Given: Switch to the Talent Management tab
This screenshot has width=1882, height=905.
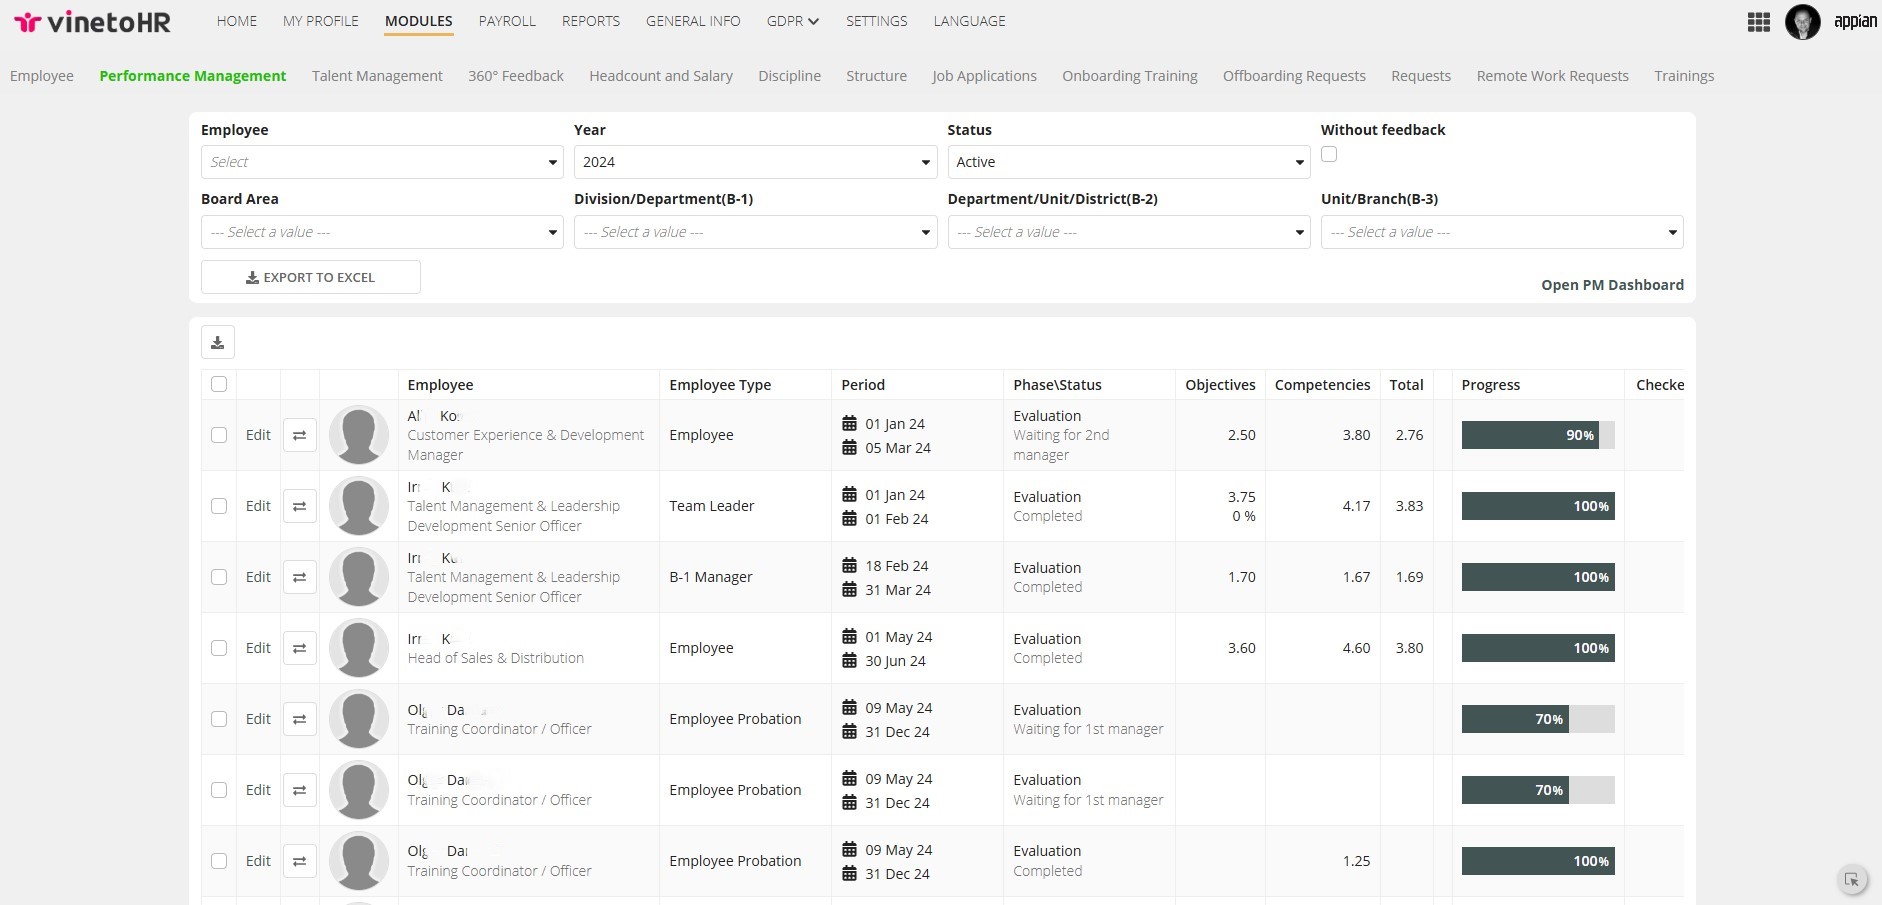Looking at the screenshot, I should coord(377,76).
